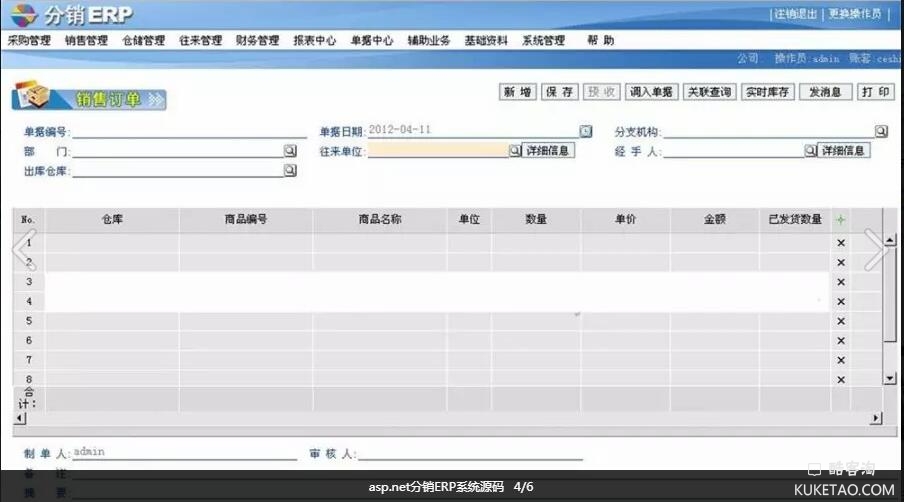Delete row 3 with its X icon
The image size is (904, 502).
[841, 282]
